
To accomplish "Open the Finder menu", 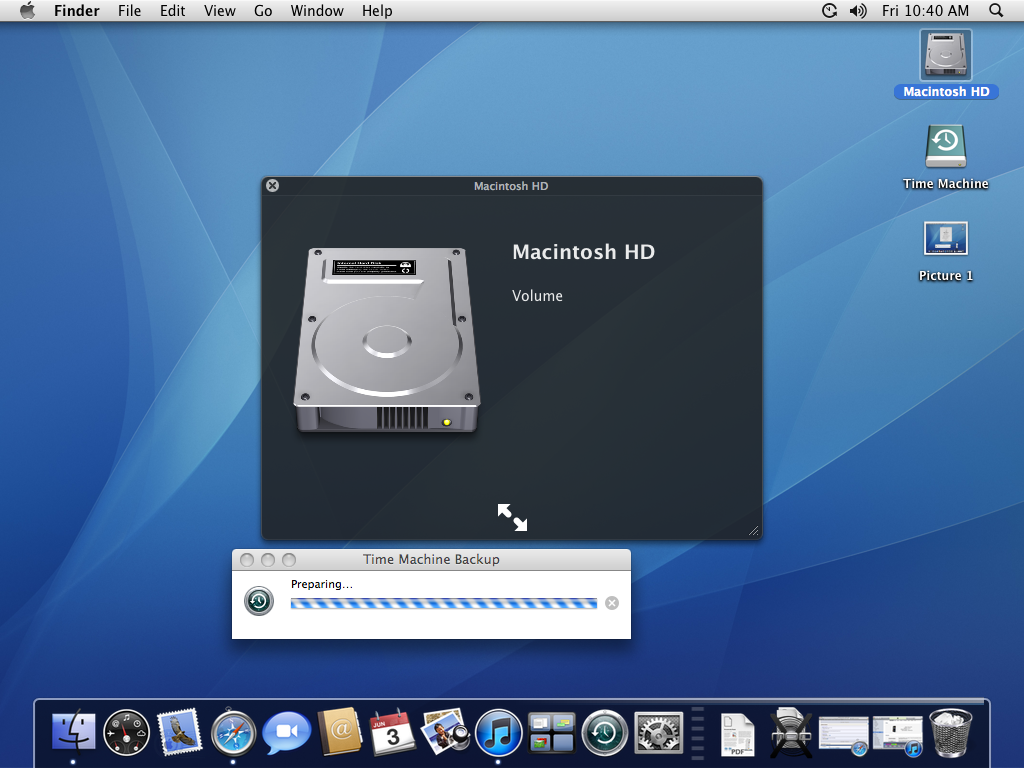I will point(76,10).
